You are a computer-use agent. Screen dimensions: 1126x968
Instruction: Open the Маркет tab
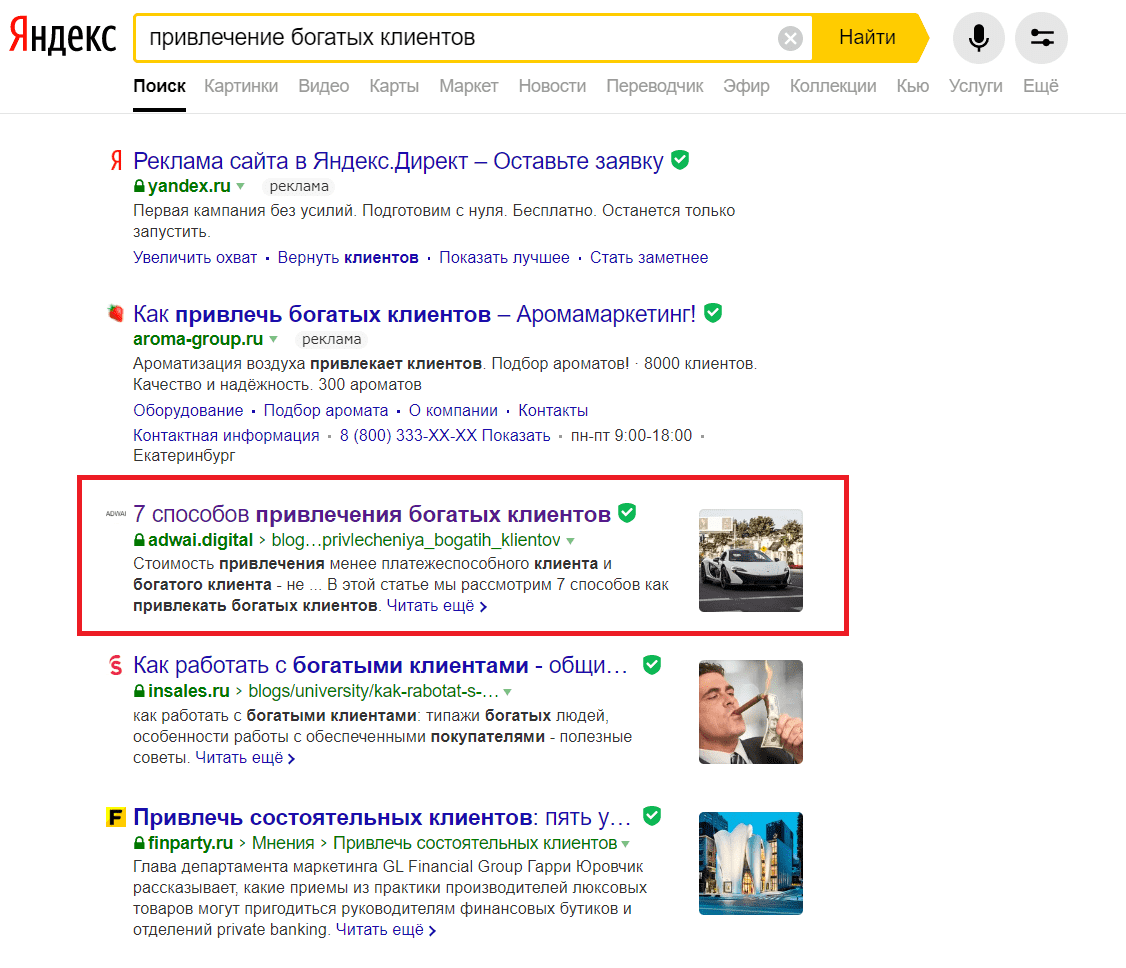[468, 86]
